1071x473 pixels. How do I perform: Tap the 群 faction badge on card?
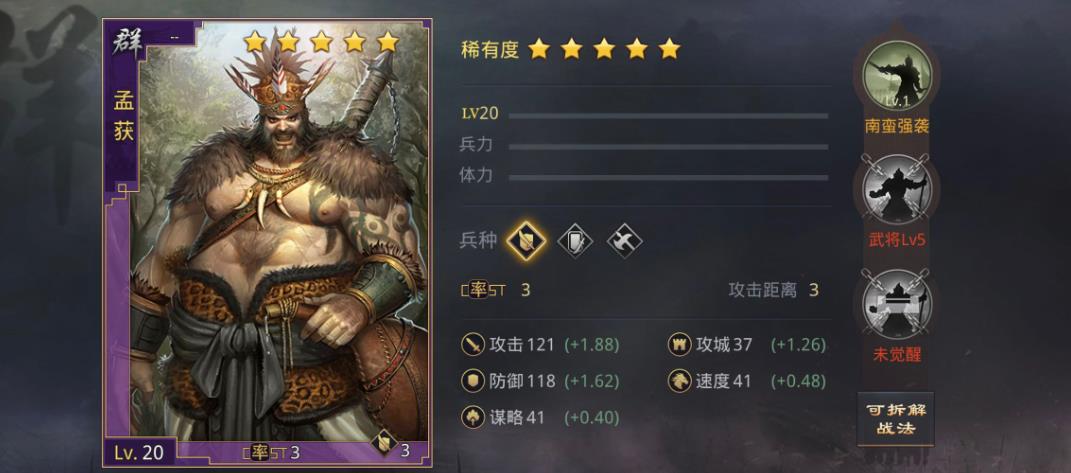click(x=128, y=42)
